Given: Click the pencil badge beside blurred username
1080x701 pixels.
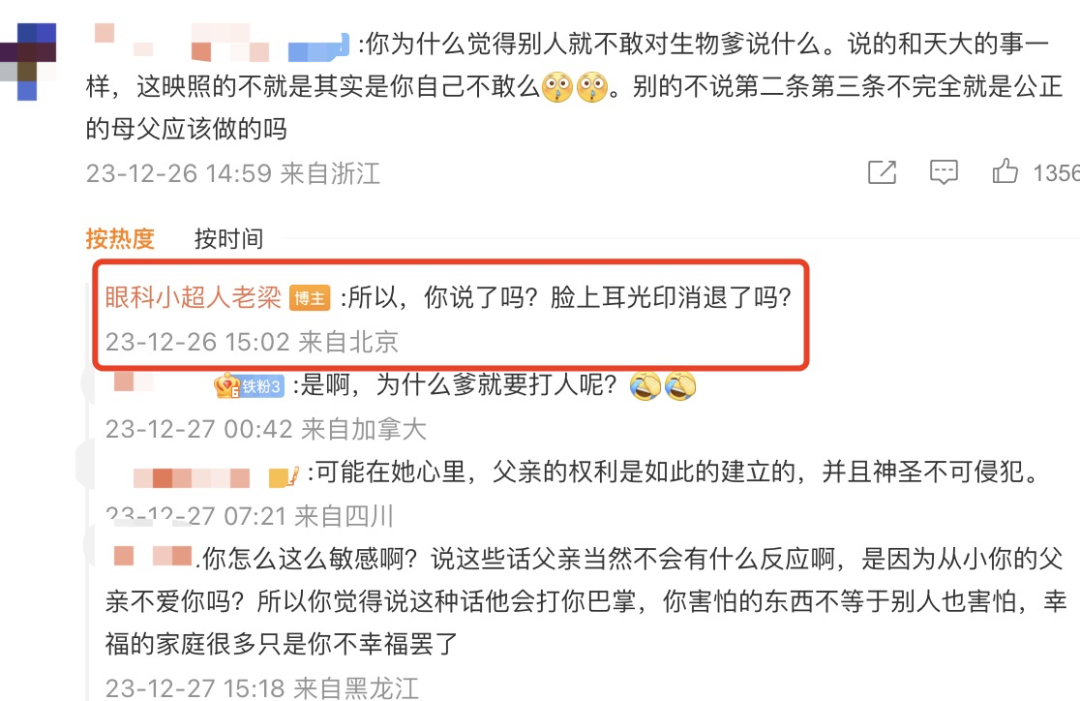Looking at the screenshot, I should 283,477.
